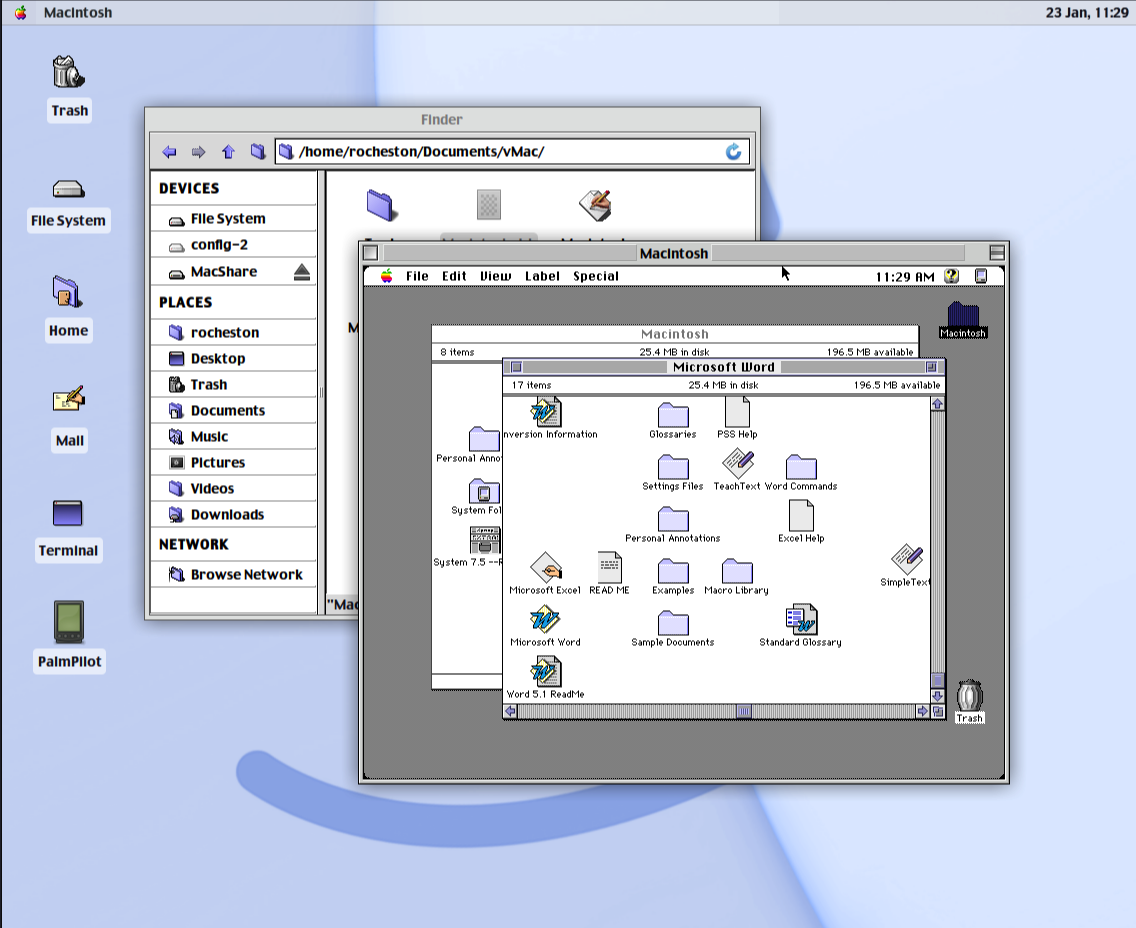Select the Macro Library folder

coord(737,570)
